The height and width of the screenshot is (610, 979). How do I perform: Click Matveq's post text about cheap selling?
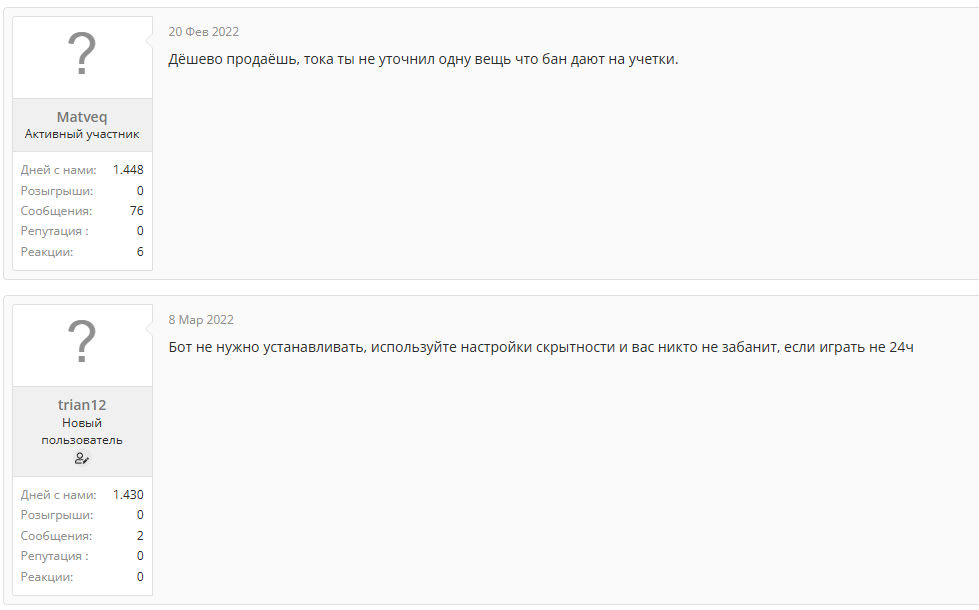[423, 59]
